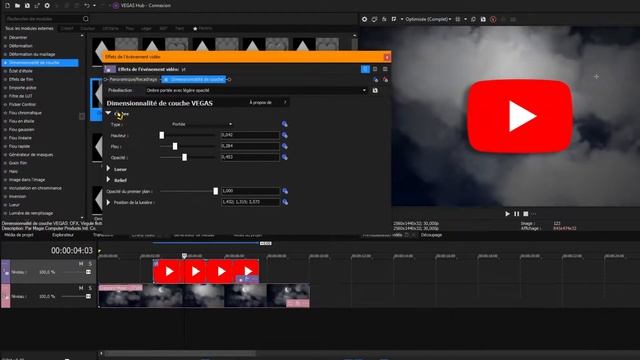Adjust 'Opacité du premier plan' slider
Viewport: 640px width, 360px height.
(216, 191)
